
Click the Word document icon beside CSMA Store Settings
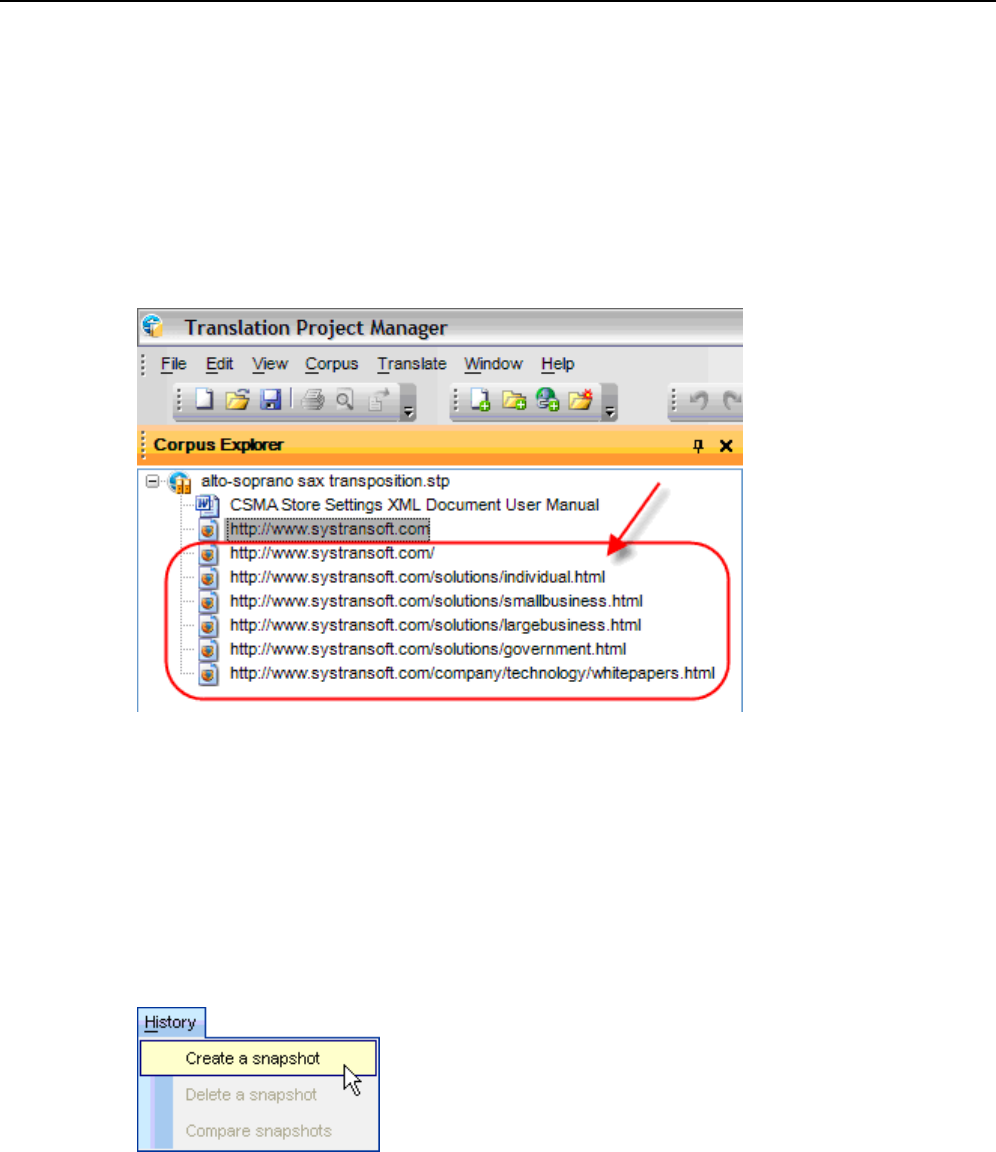(x=207, y=505)
